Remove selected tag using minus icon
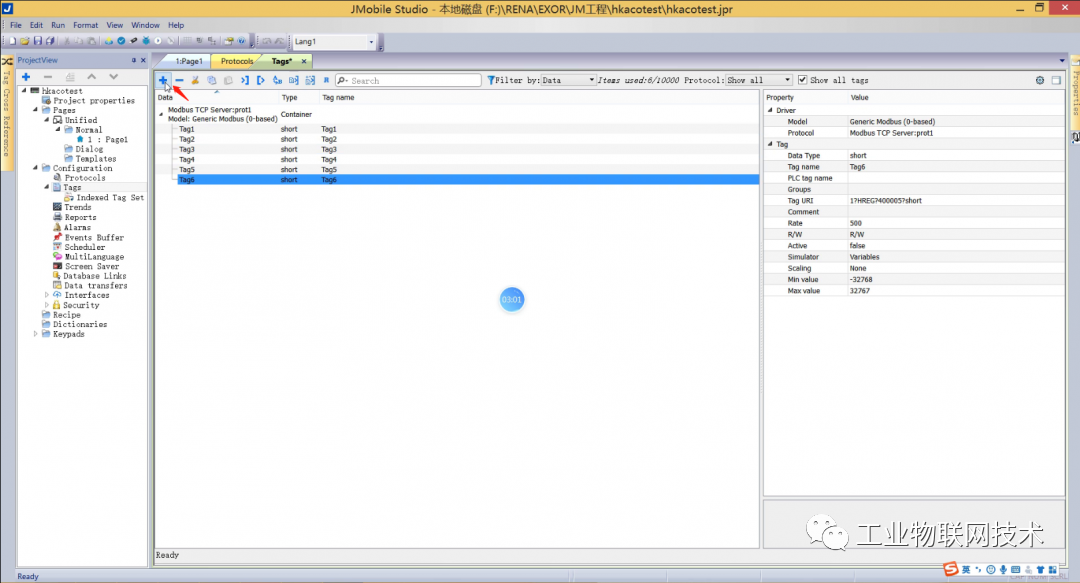The image size is (1080, 583). pos(180,80)
